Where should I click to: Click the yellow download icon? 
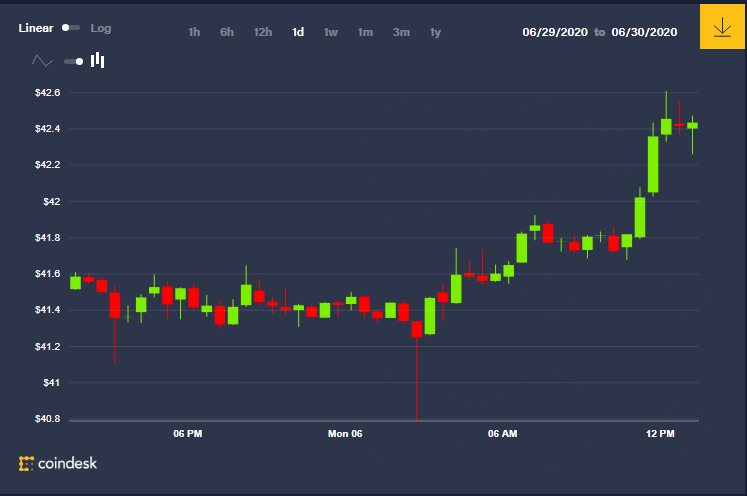click(x=722, y=27)
